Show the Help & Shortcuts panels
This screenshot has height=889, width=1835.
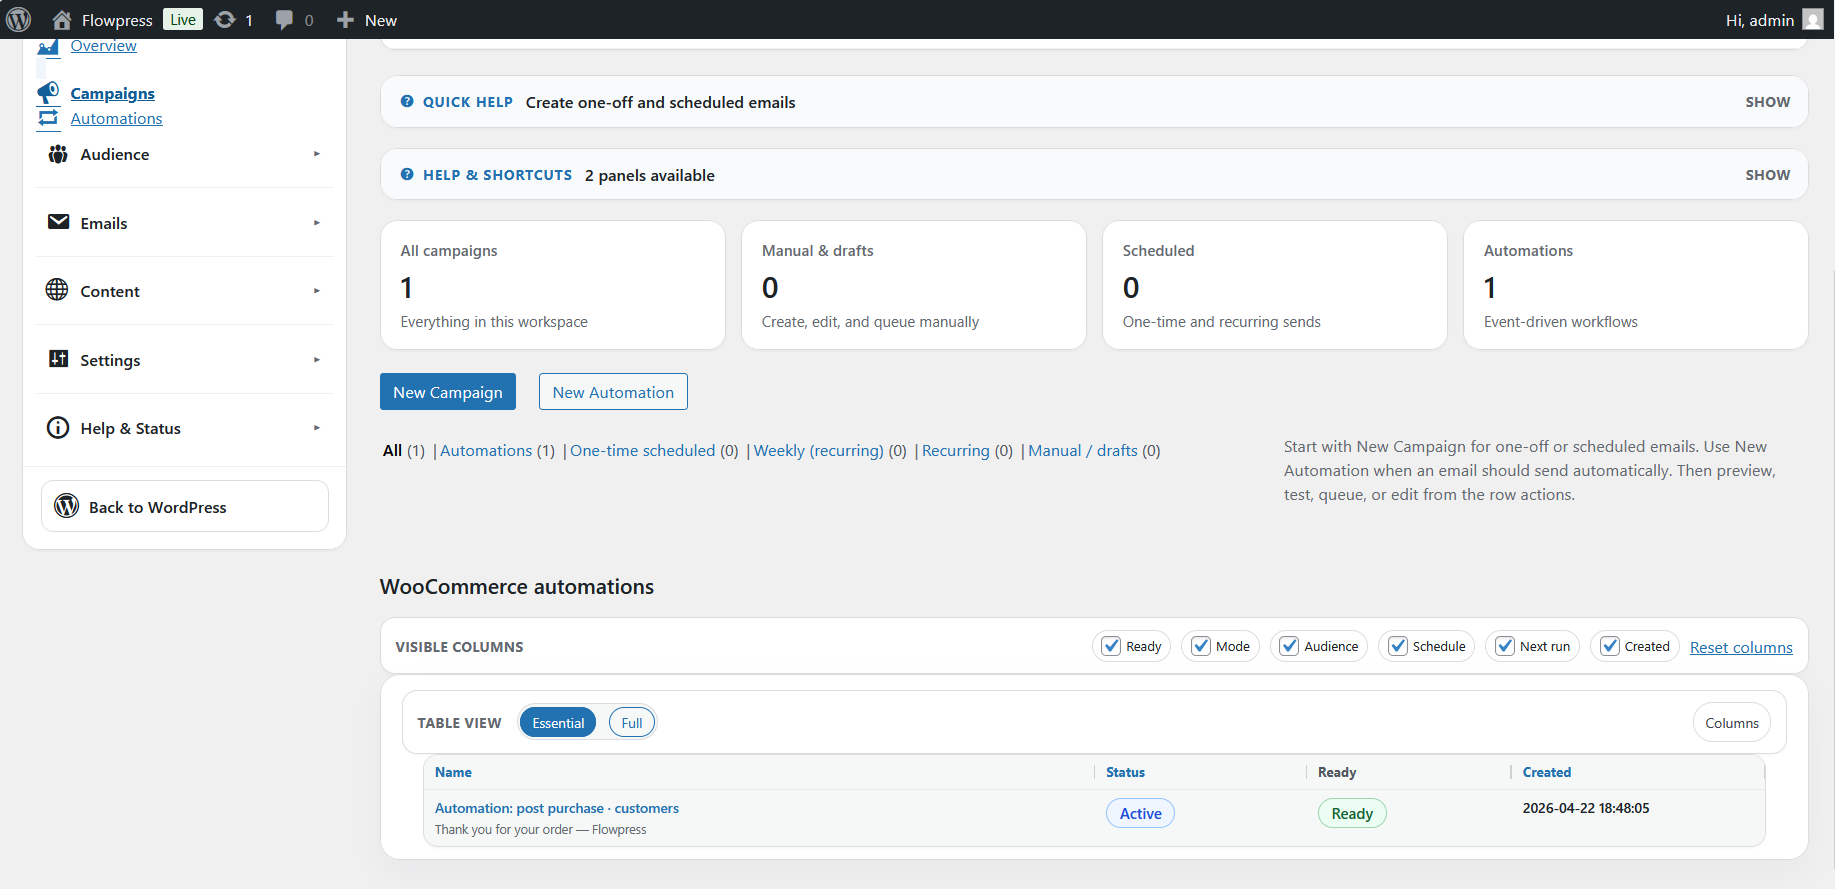click(x=1767, y=175)
